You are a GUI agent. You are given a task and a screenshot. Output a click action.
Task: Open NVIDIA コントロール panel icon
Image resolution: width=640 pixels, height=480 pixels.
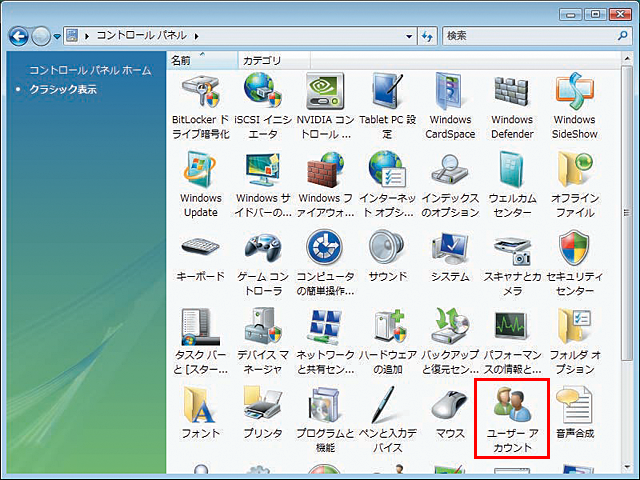(x=325, y=105)
